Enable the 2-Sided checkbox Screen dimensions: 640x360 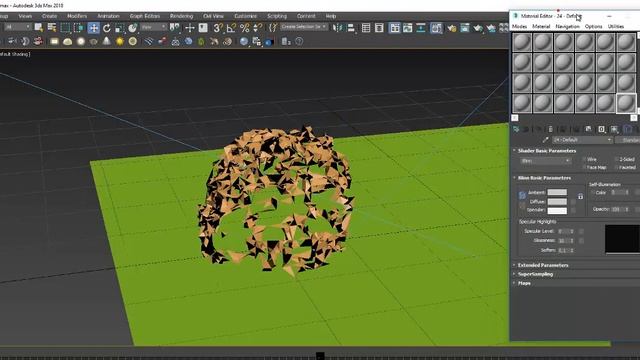(616, 159)
